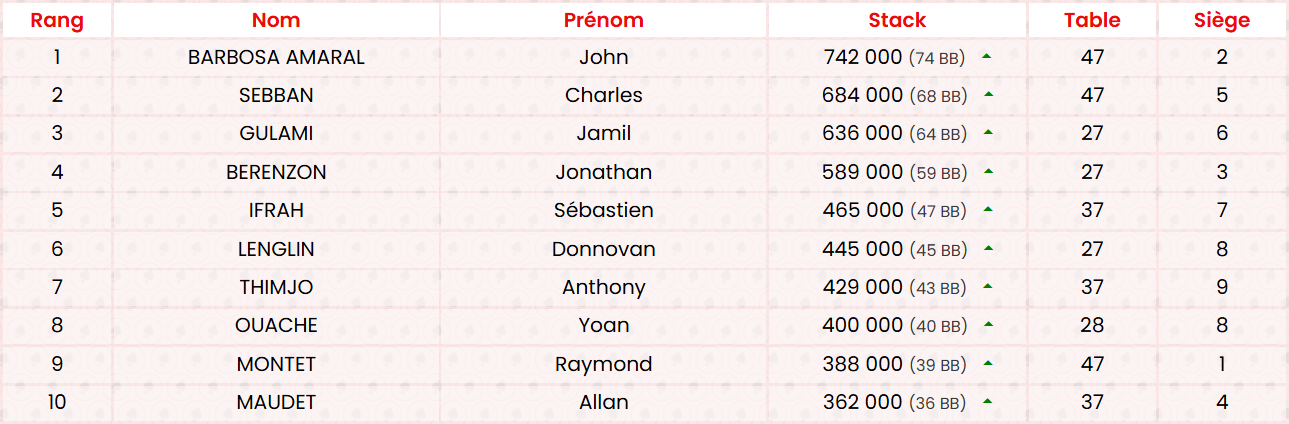Image resolution: width=1289 pixels, height=424 pixels.
Task: Click the Siège column header
Action: [x=1222, y=20]
